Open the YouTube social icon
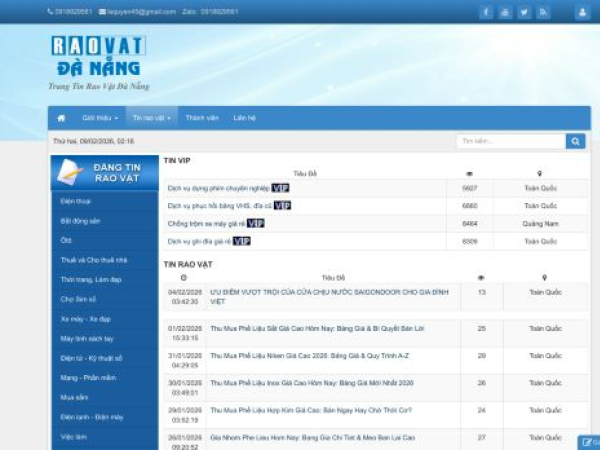Image resolution: width=600 pixels, height=450 pixels. (505, 12)
